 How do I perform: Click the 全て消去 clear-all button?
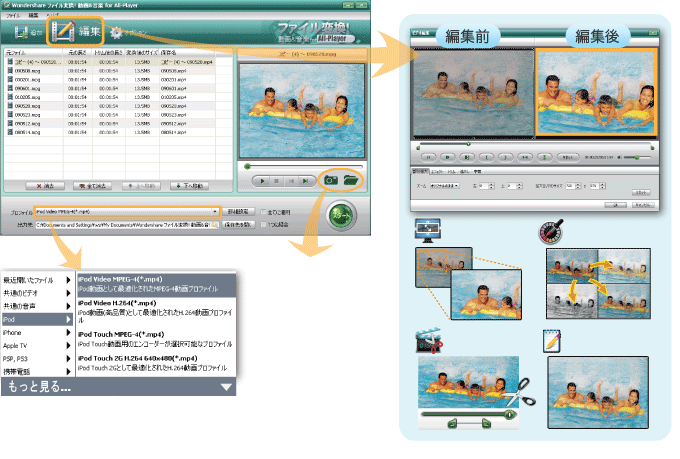(92, 186)
